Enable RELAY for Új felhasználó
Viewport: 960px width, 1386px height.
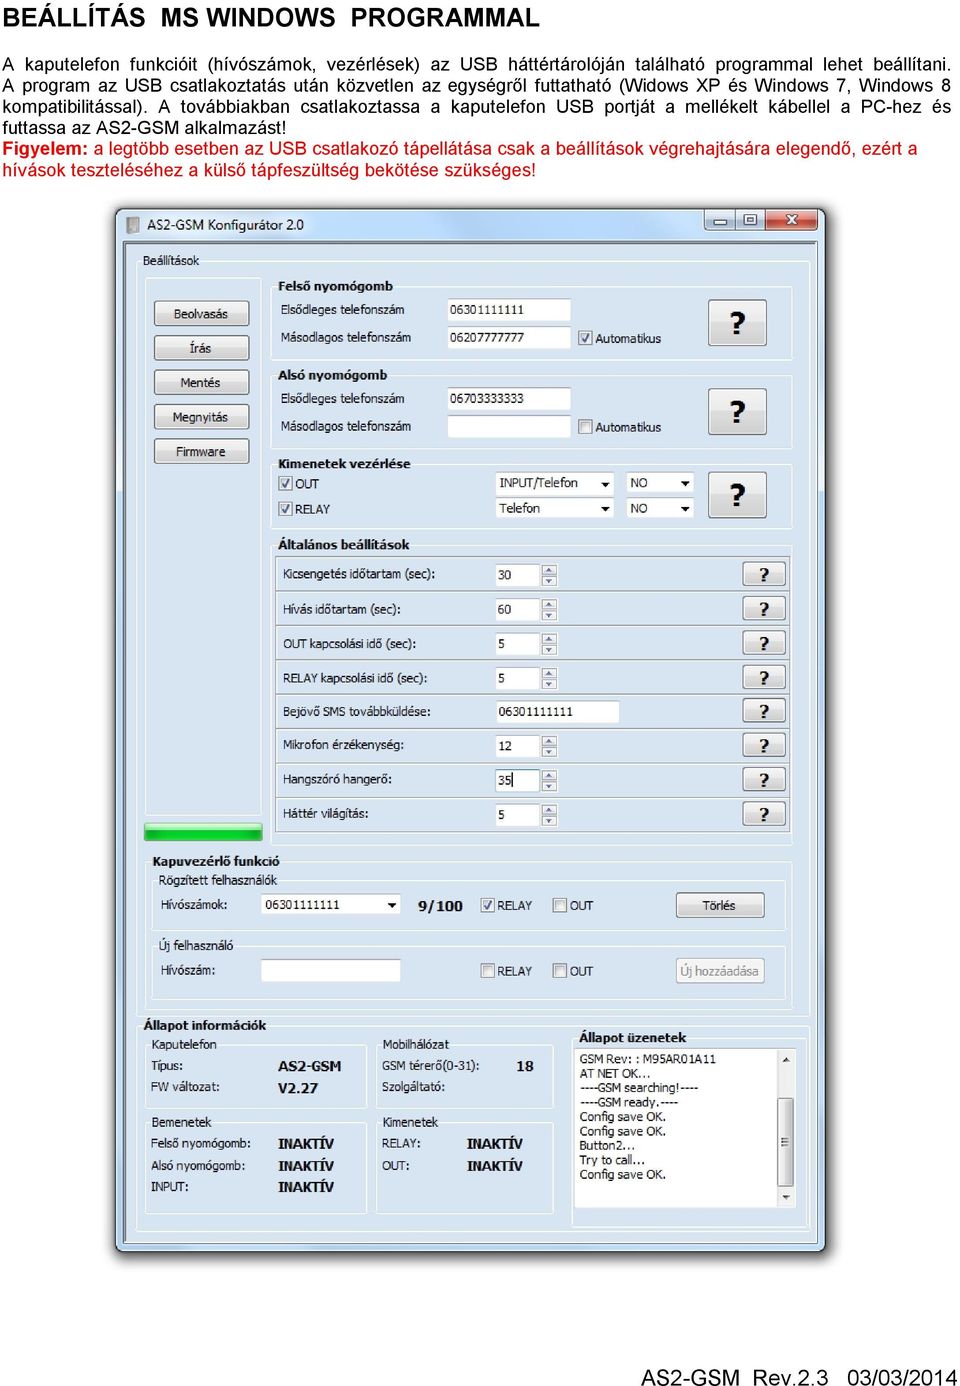coord(488,970)
